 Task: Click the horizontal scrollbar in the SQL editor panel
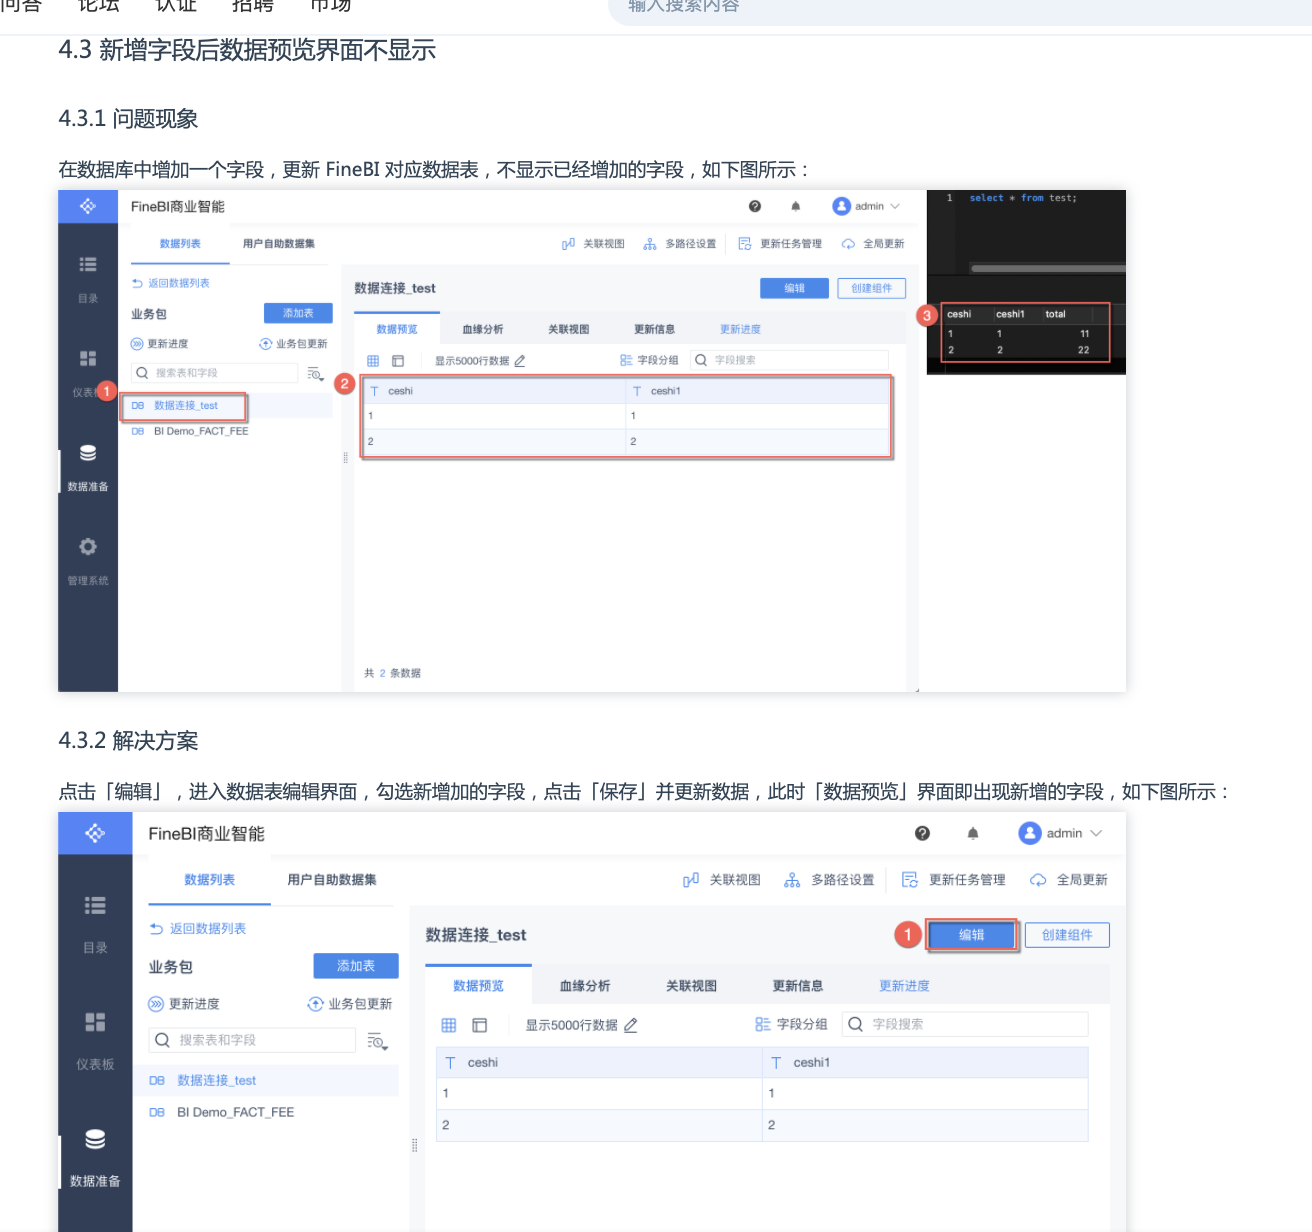pos(1048,268)
